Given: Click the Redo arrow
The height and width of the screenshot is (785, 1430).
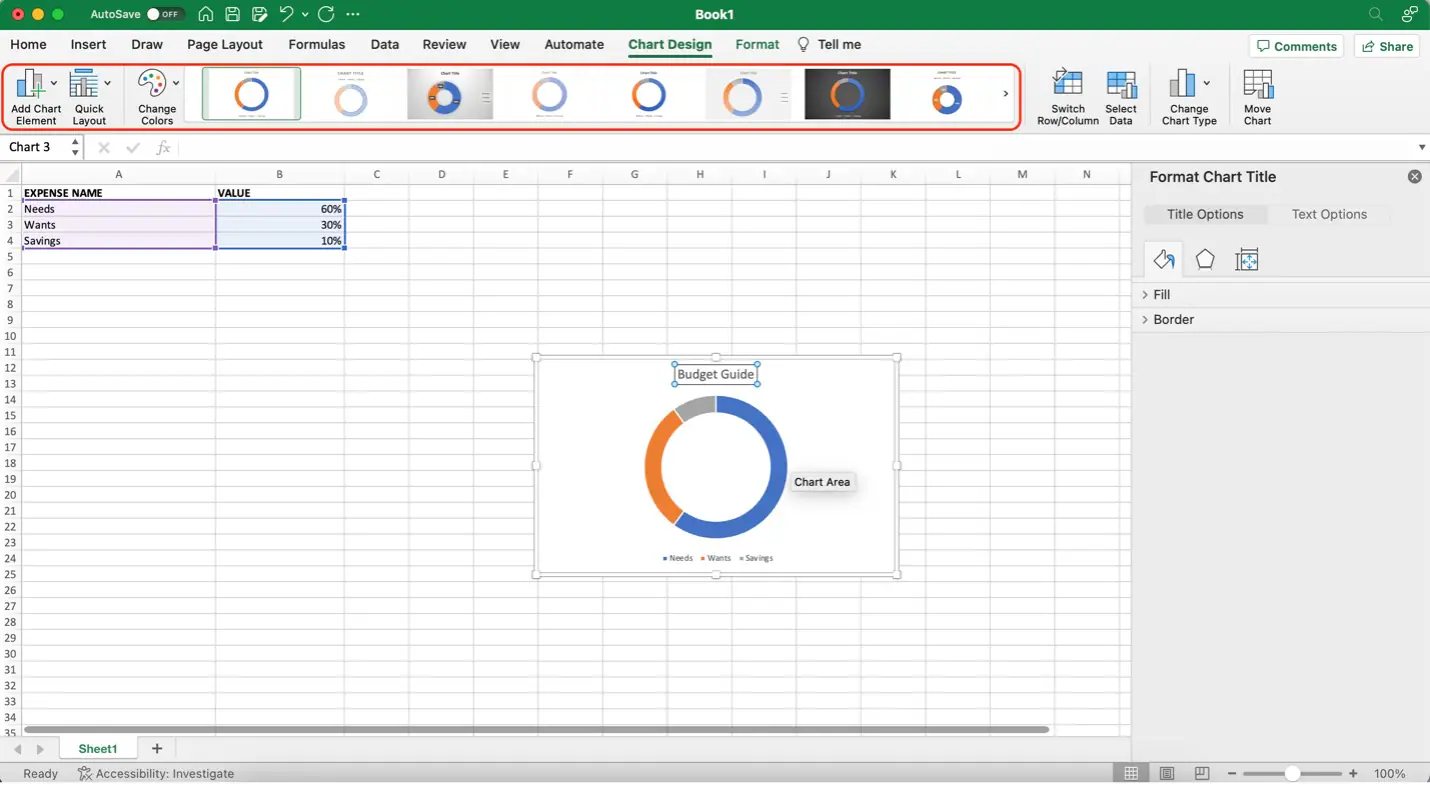Looking at the screenshot, I should [326, 14].
